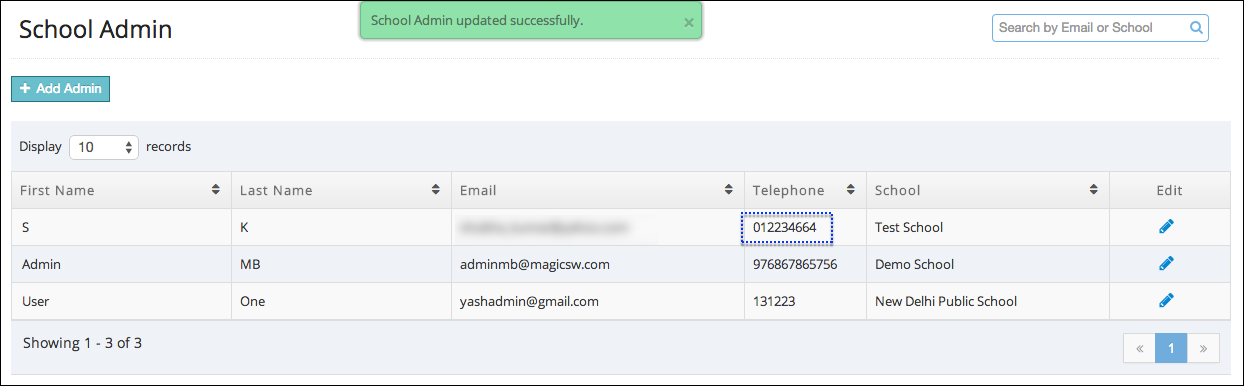Edit the Demo School admin row
This screenshot has height=386, width=1244.
[1166, 264]
